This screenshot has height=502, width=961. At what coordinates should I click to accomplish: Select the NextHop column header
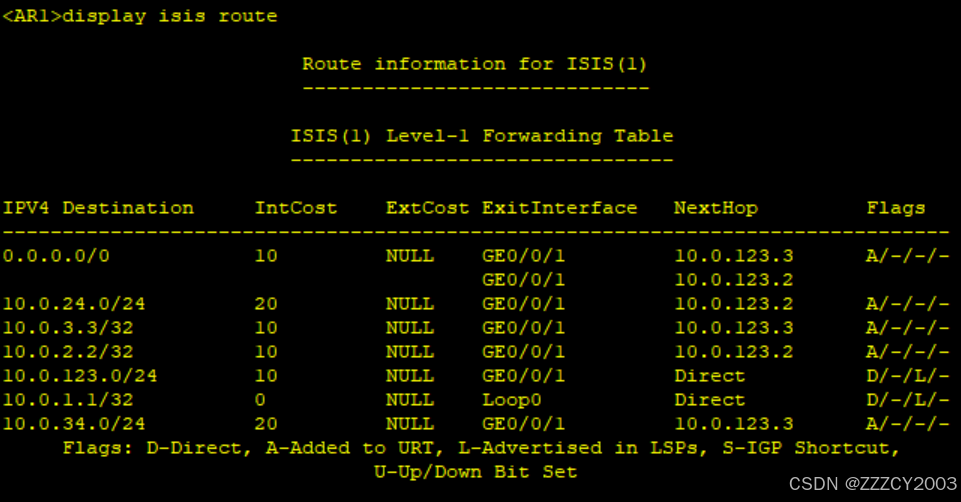click(x=715, y=208)
